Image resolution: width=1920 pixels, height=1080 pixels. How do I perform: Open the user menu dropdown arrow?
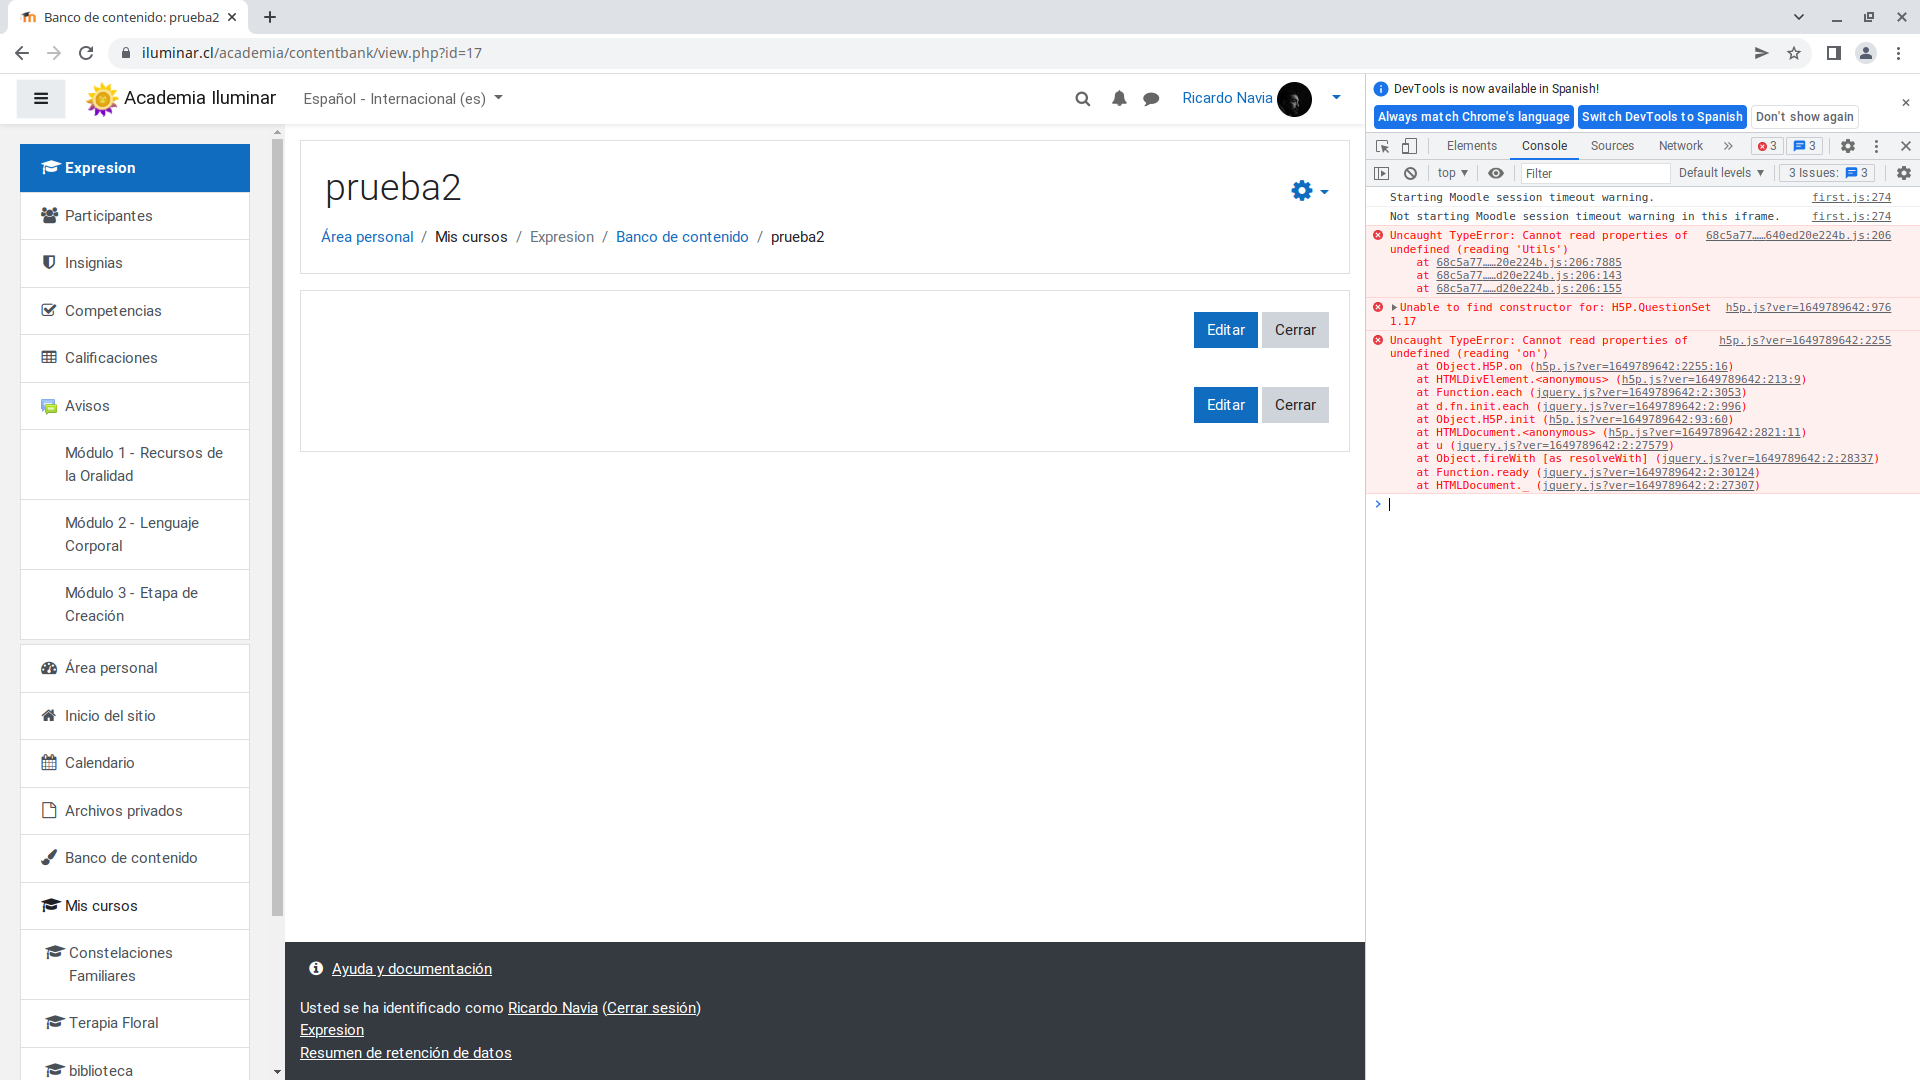point(1336,98)
